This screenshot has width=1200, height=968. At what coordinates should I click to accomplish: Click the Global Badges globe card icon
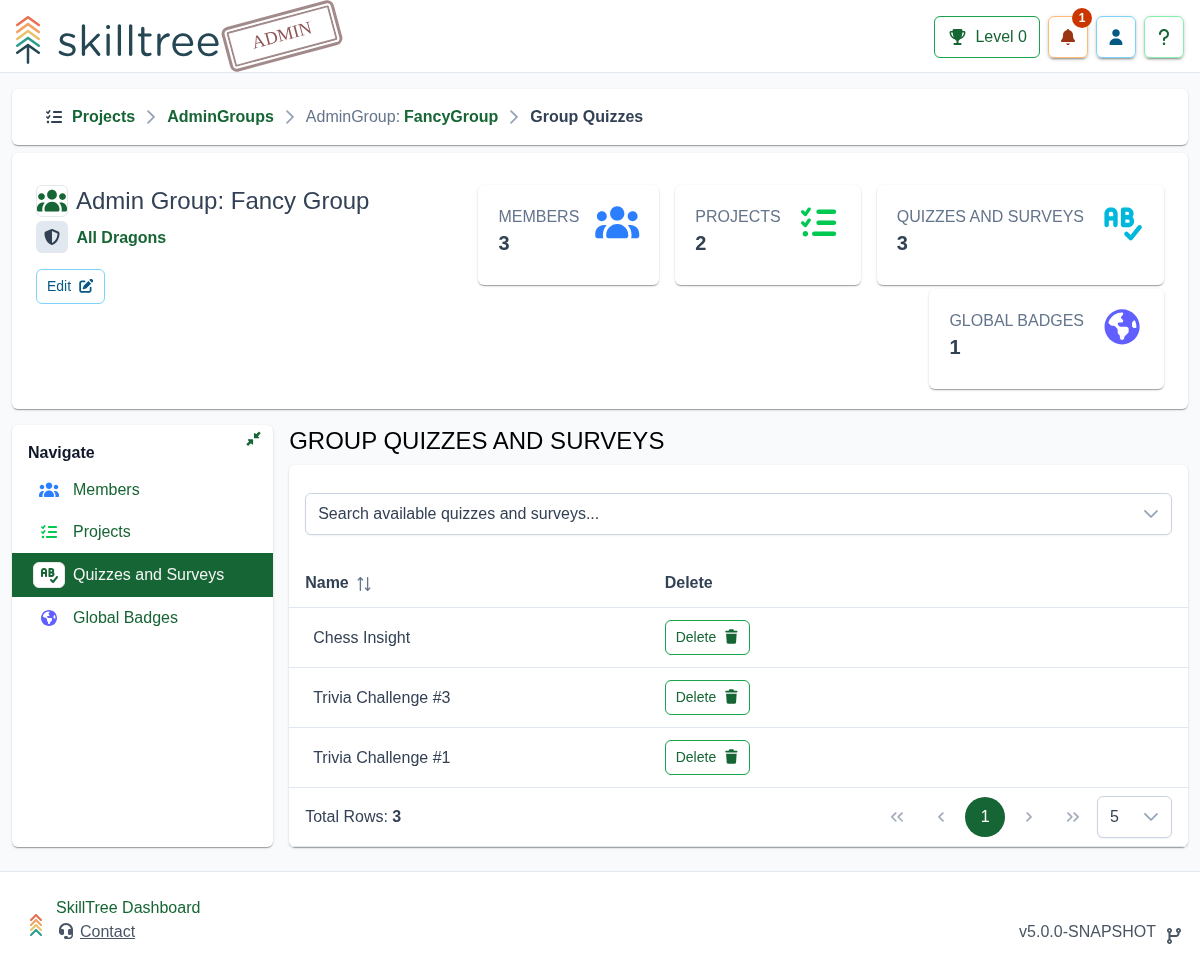coord(1122,327)
